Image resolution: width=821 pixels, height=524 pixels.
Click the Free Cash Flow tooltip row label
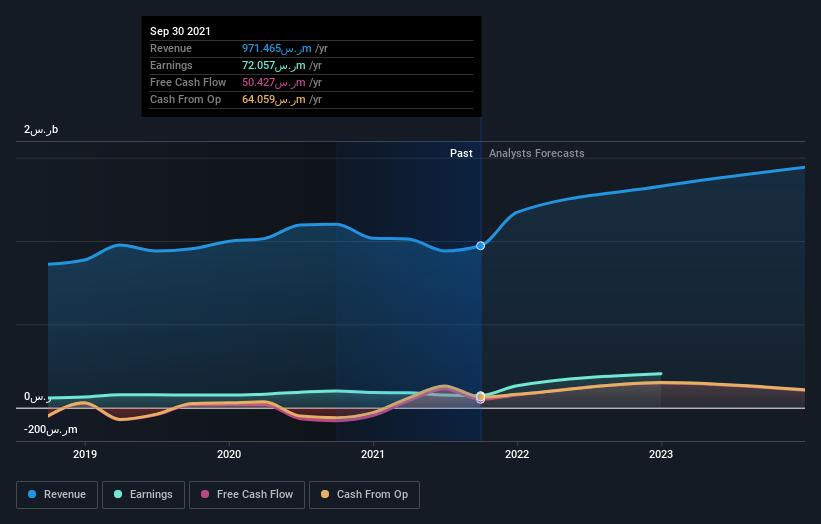[188, 83]
